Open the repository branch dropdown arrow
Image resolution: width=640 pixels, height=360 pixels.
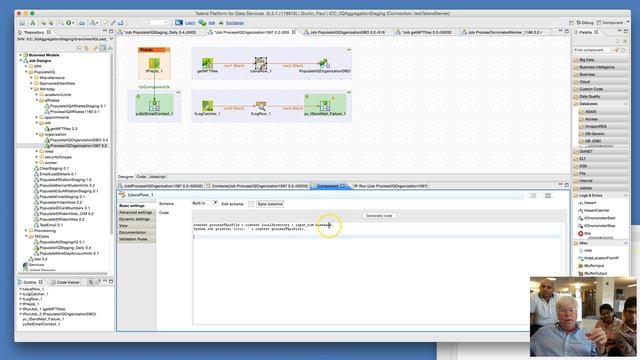click(111, 39)
